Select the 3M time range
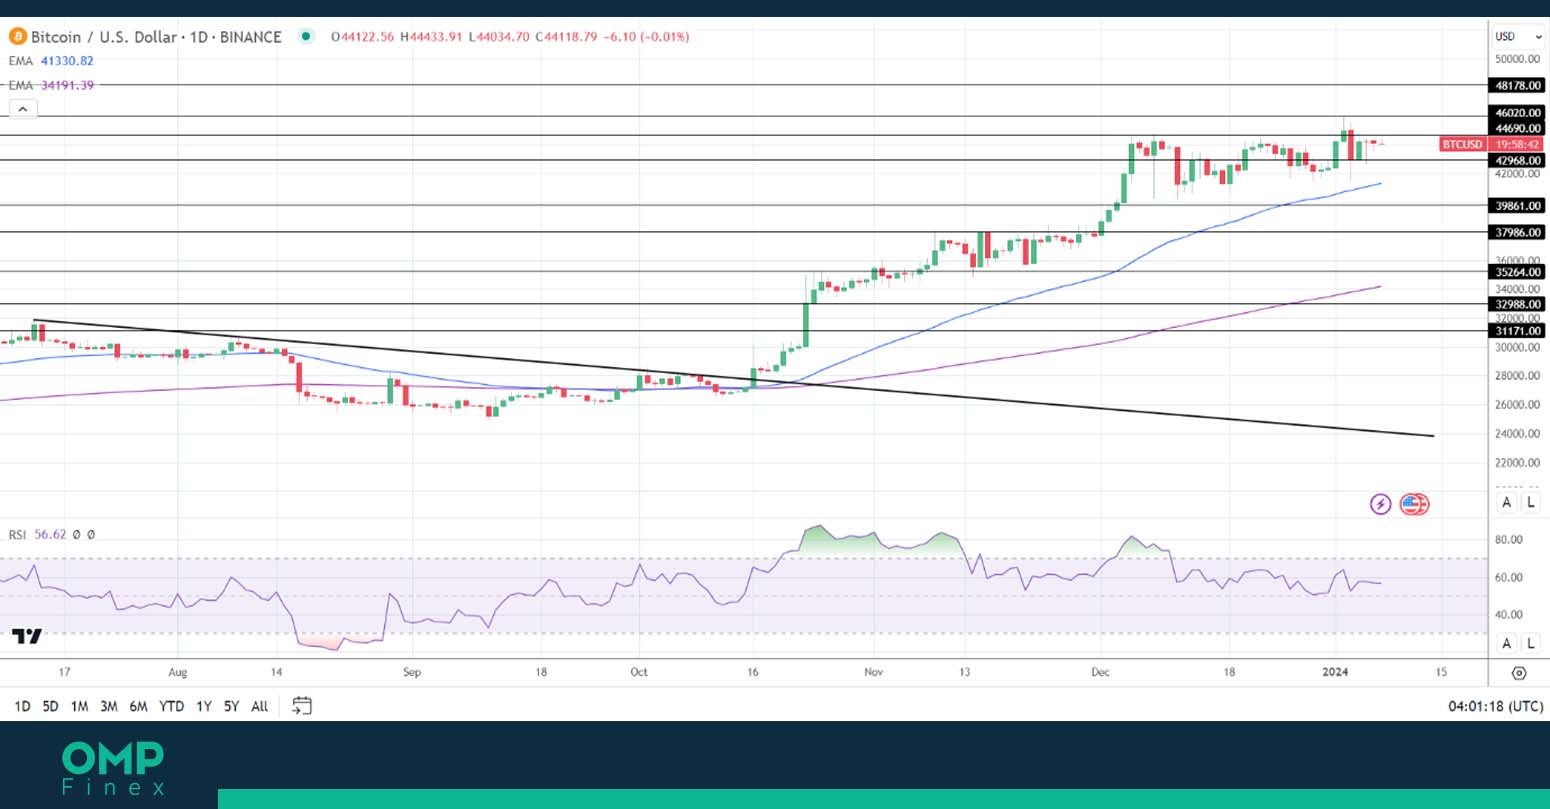This screenshot has height=809, width=1550. (108, 706)
